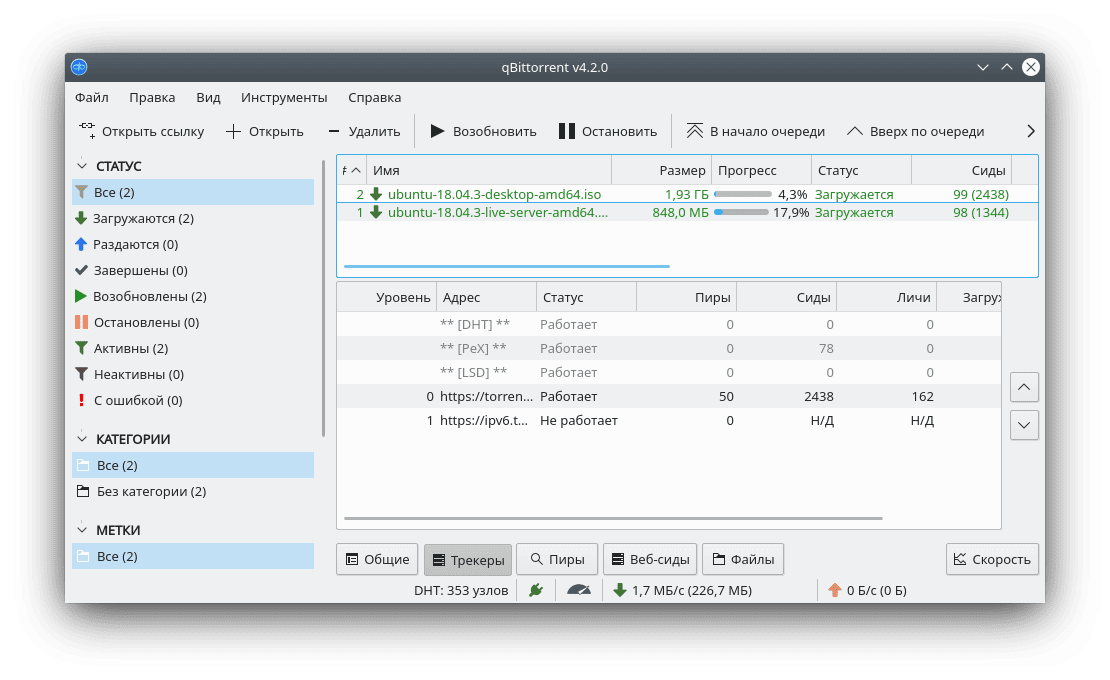Sort trackers by Пиры column header

point(686,297)
